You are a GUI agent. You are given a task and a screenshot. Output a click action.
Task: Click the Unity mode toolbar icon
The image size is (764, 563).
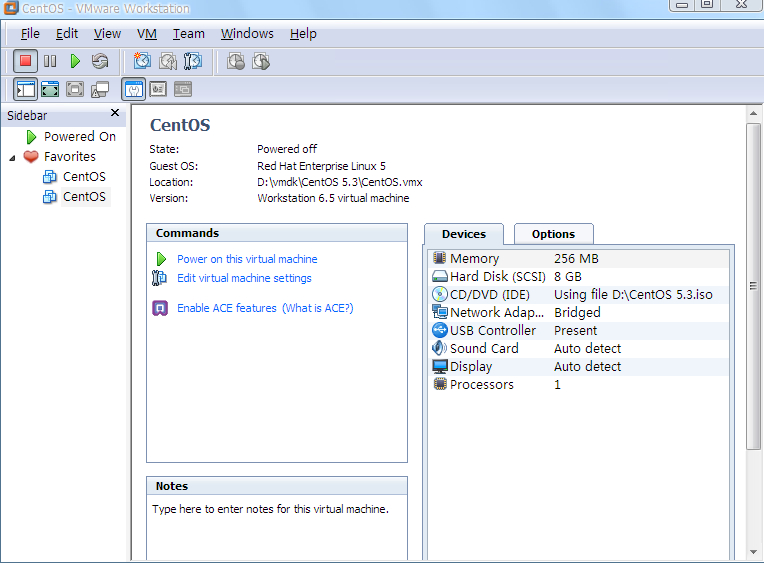click(x=100, y=89)
